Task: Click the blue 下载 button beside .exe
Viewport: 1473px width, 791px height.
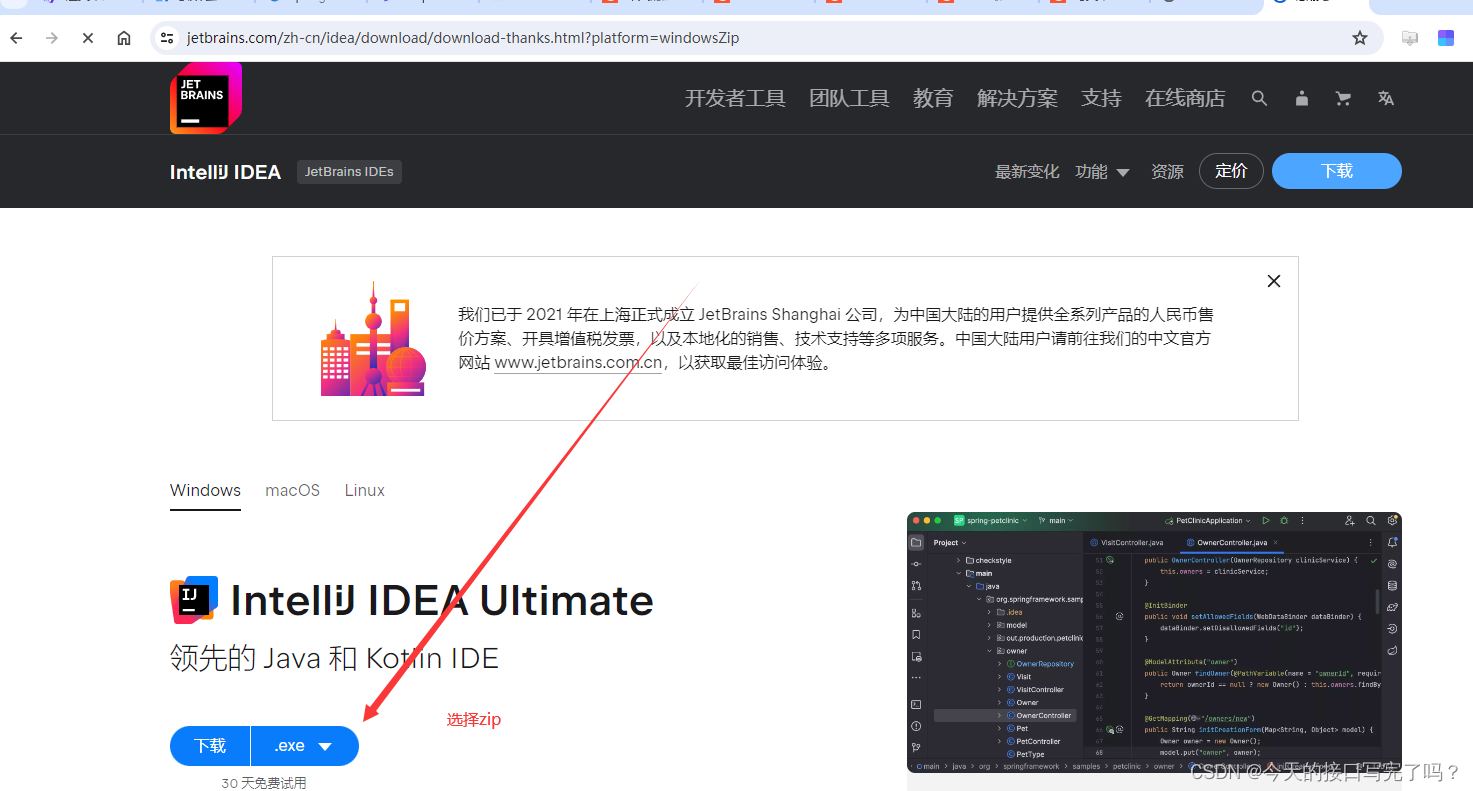Action: [x=210, y=746]
